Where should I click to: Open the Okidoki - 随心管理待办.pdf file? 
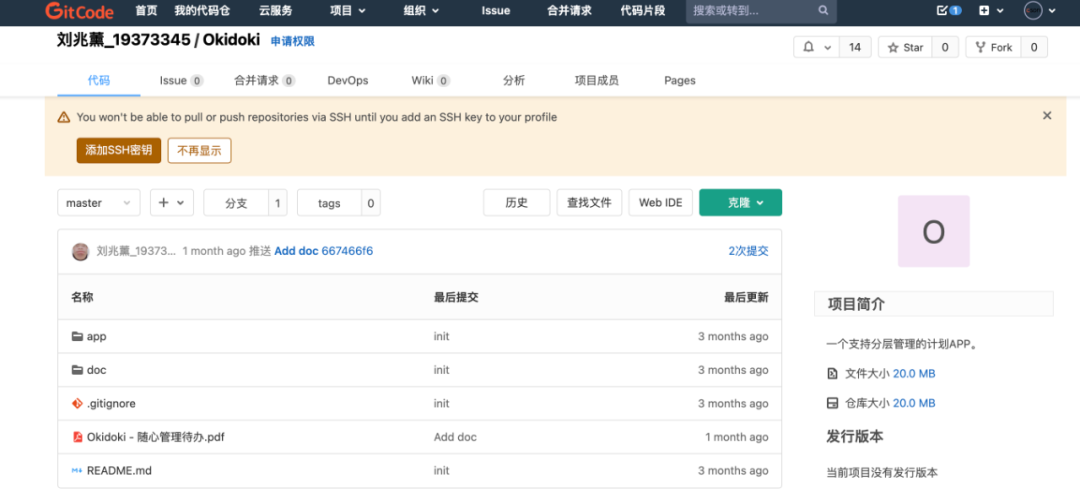coord(156,437)
